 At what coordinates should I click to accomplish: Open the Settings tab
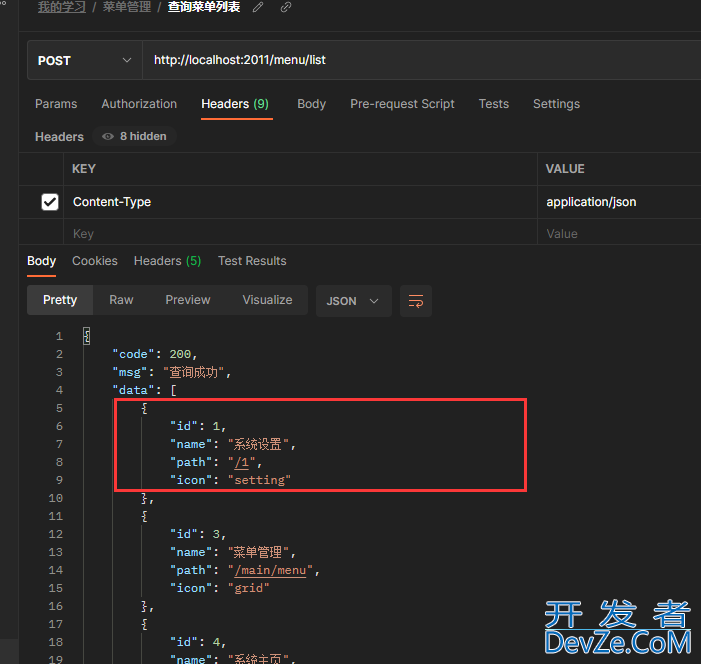(556, 104)
